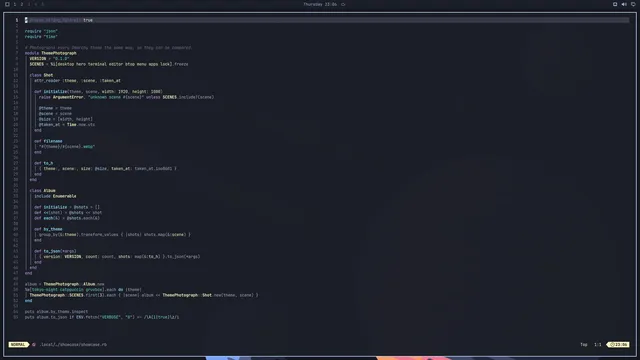Switch to workspace 4

(36, 4)
